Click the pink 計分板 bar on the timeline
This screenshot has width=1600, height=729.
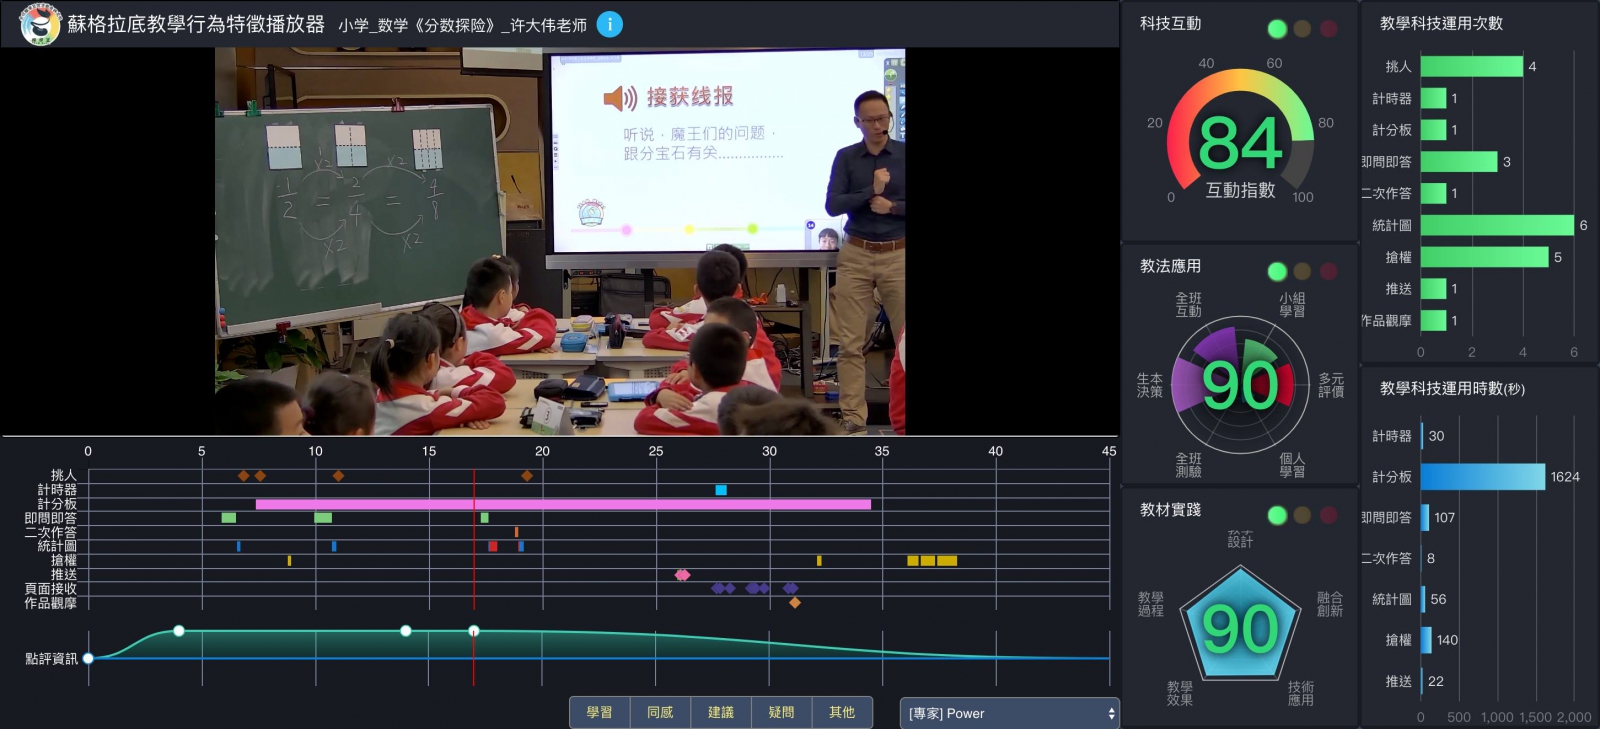tap(563, 504)
